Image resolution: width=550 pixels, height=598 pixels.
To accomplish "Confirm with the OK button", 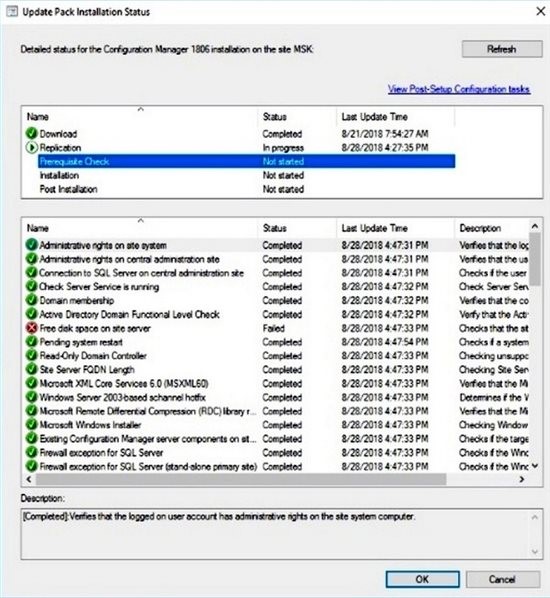I will point(422,579).
